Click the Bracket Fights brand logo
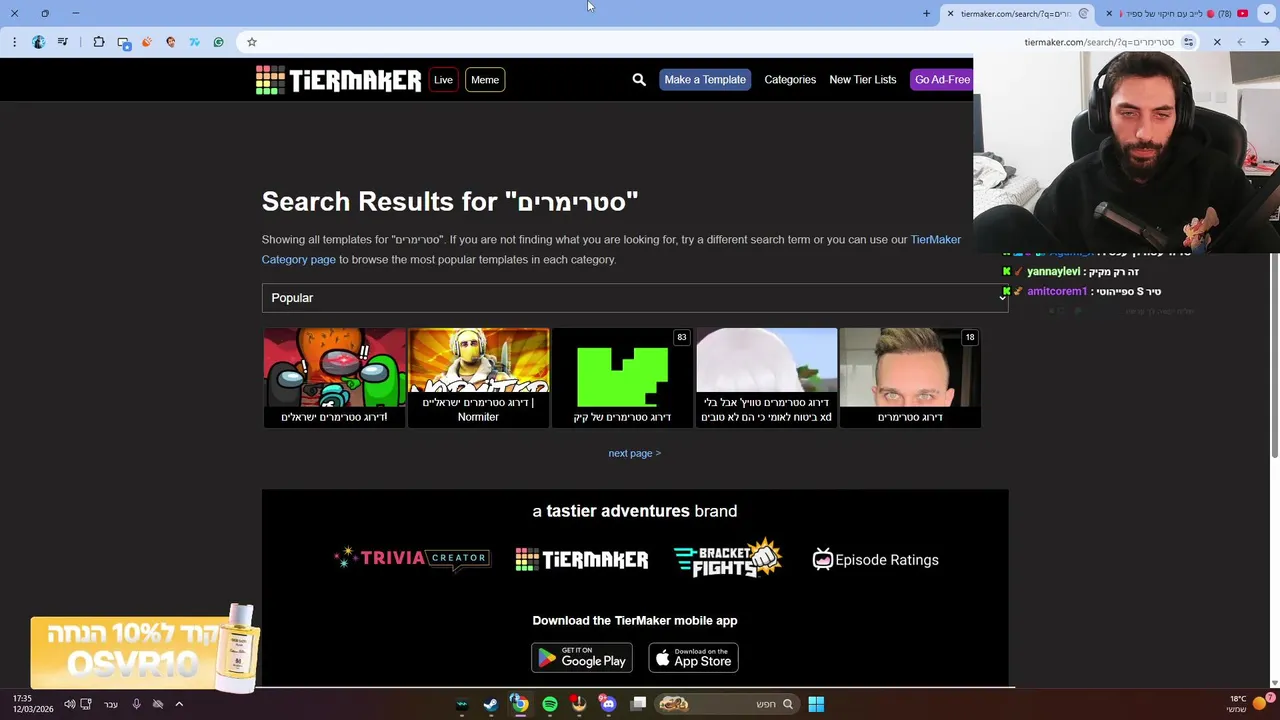 [x=728, y=558]
